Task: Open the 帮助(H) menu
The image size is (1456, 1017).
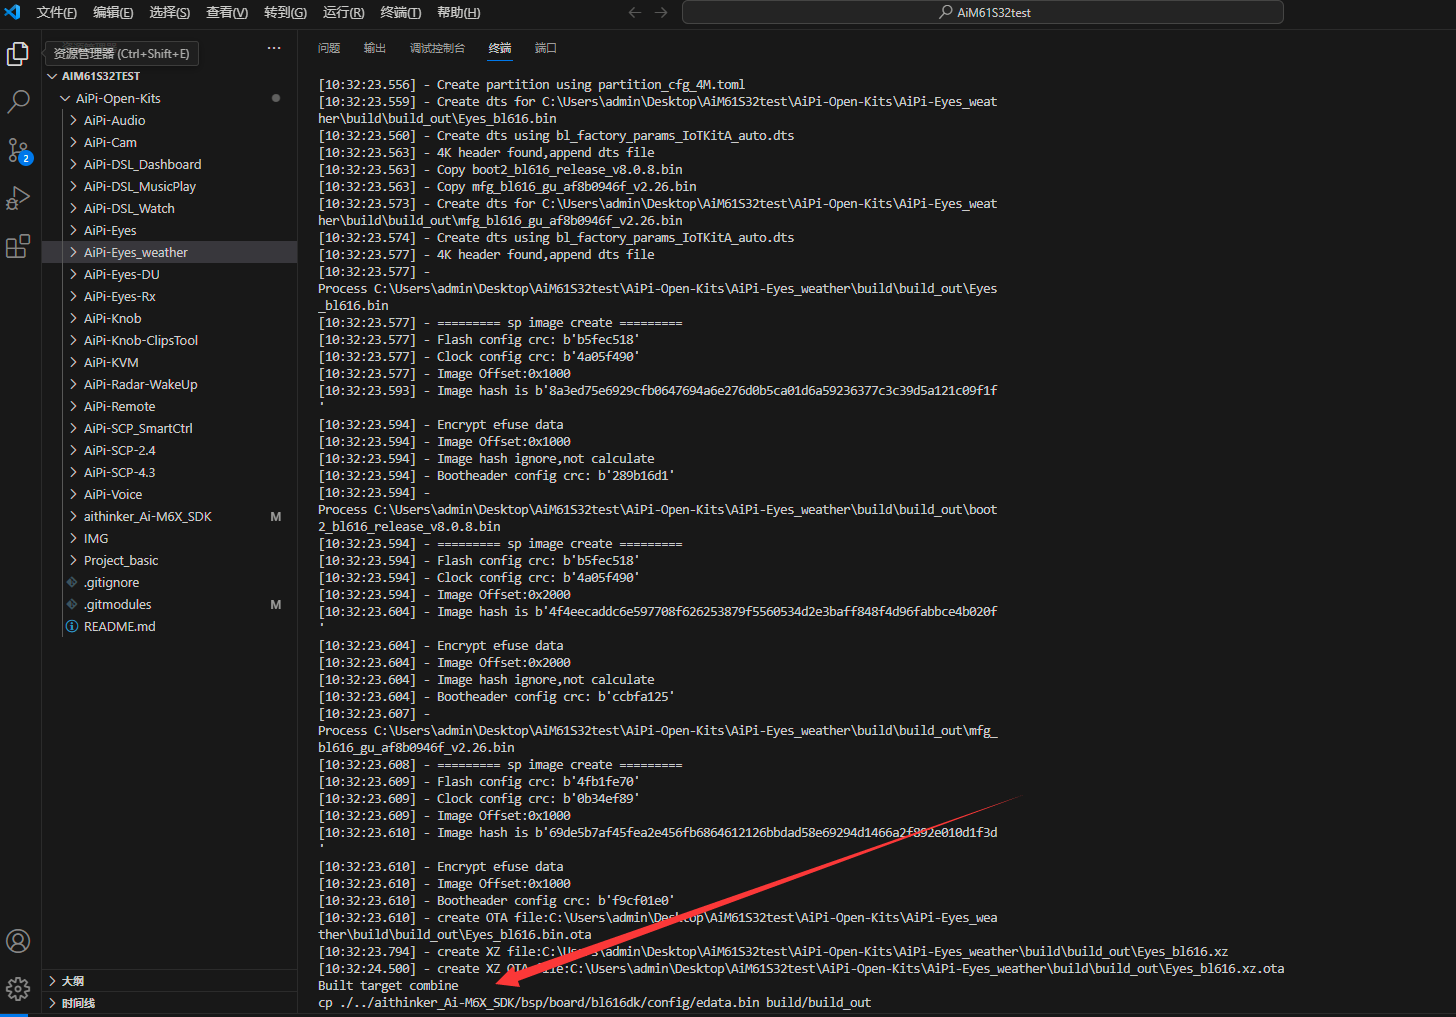Action: (x=459, y=12)
